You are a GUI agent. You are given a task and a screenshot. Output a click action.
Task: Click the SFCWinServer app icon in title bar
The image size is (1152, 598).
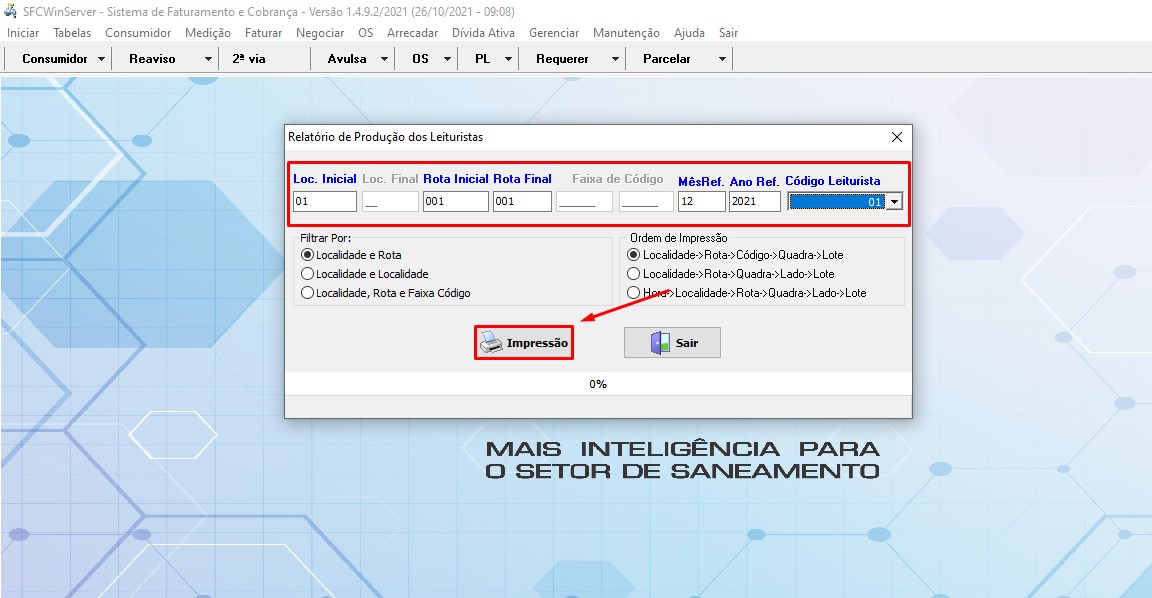pos(11,12)
